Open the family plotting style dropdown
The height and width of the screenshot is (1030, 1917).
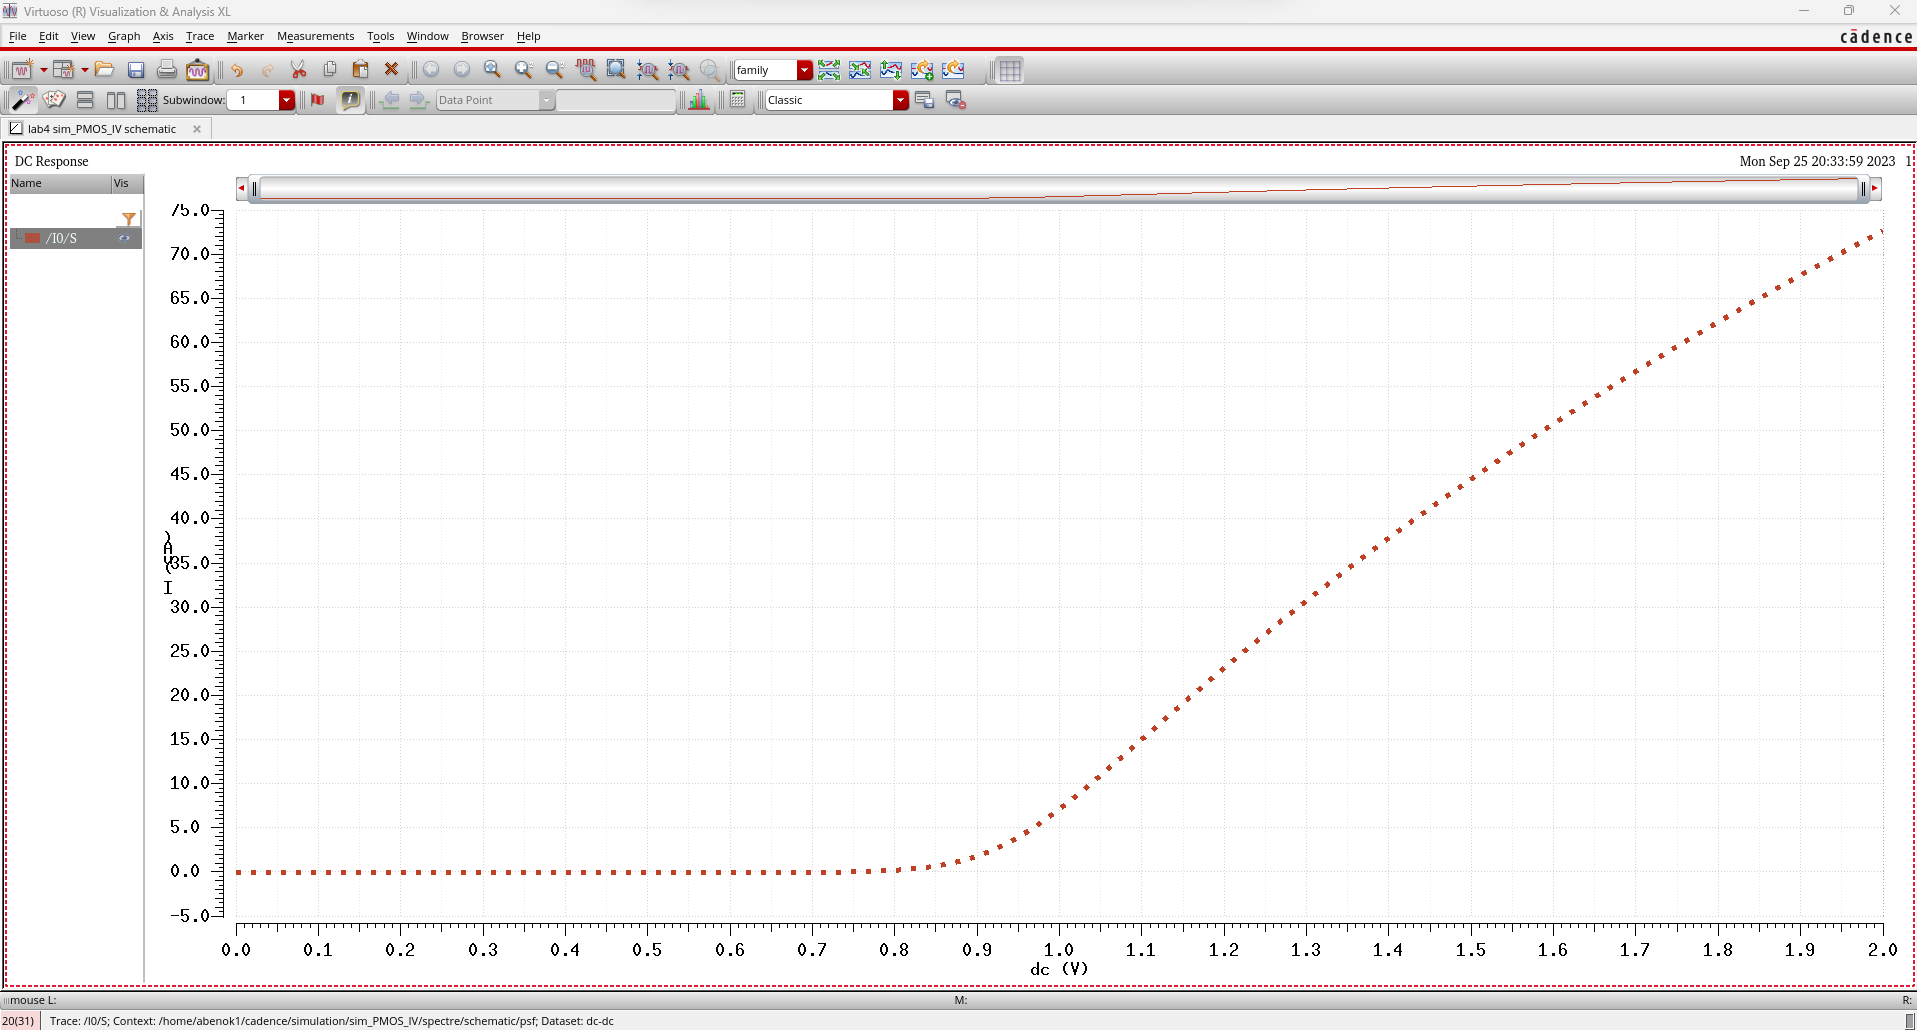(805, 70)
